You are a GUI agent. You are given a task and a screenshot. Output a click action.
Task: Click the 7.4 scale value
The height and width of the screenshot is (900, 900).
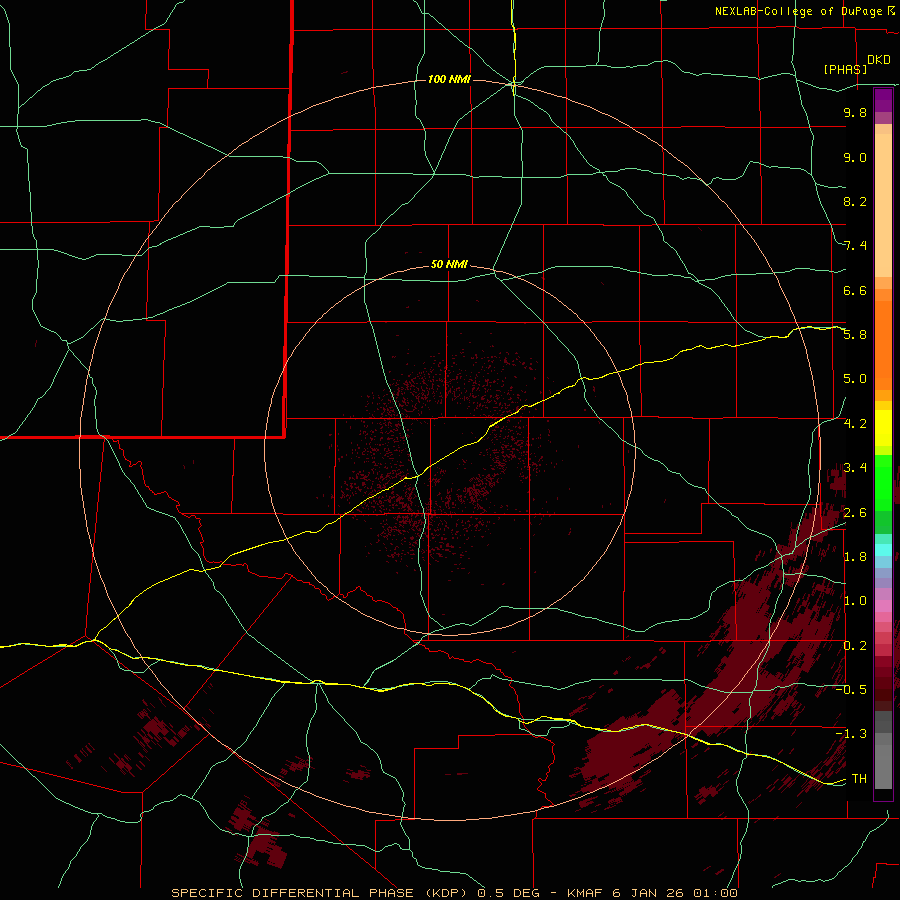(x=855, y=246)
